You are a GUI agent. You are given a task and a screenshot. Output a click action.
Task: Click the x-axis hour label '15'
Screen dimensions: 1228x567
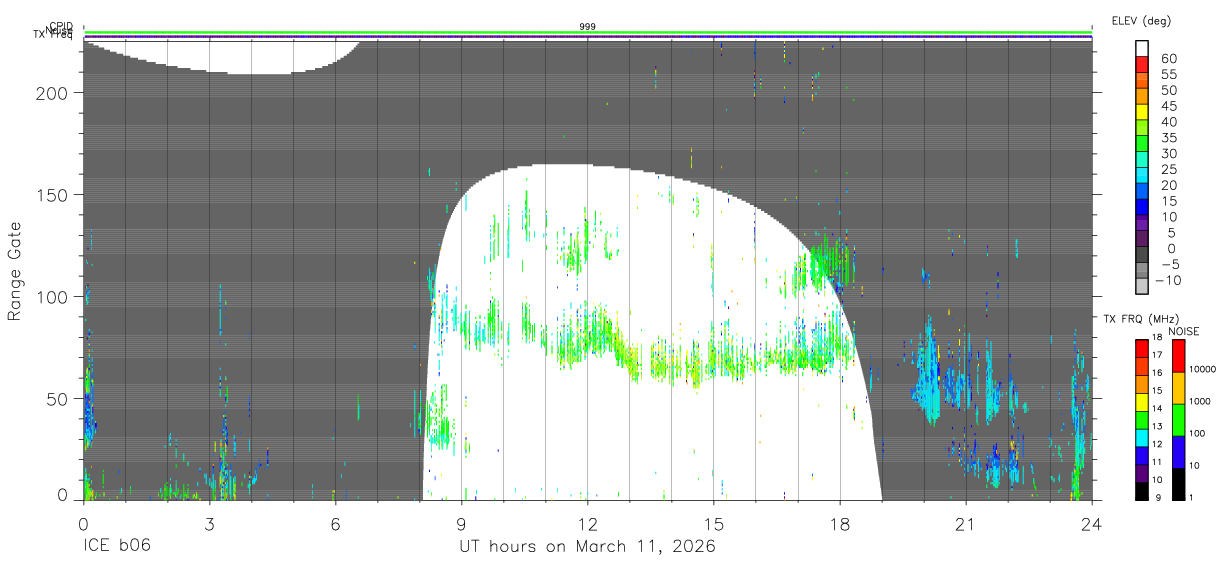(x=713, y=524)
